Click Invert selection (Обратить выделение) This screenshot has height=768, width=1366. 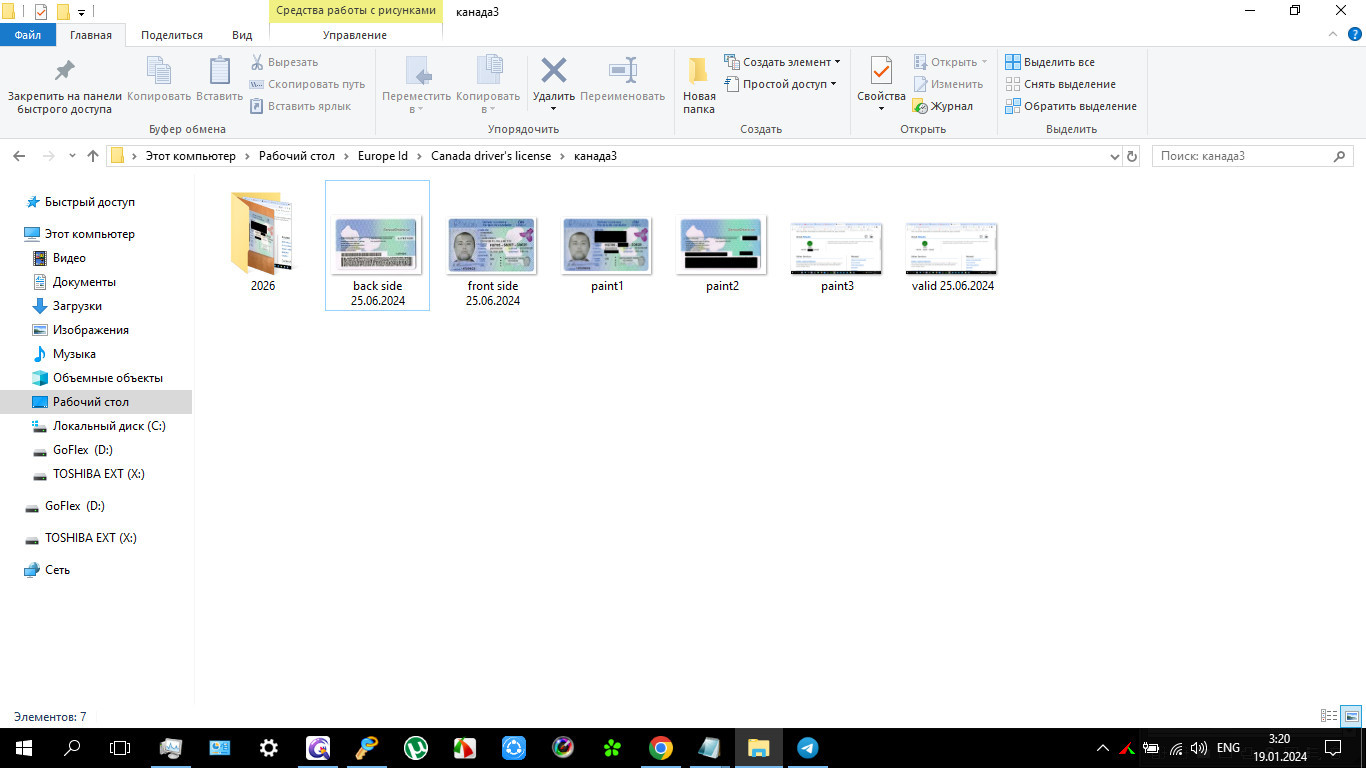coord(1070,106)
